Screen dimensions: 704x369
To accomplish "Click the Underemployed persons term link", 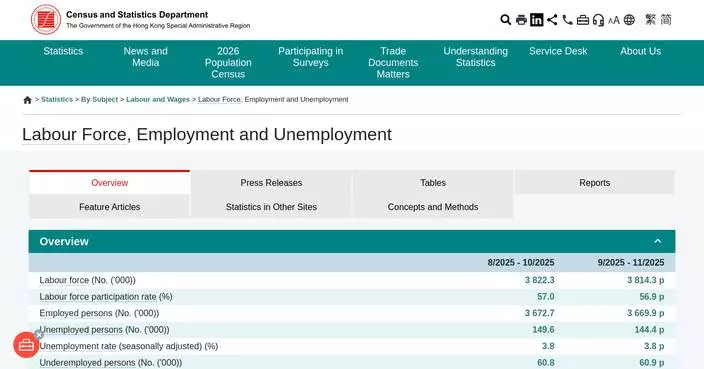I will tap(88, 363).
